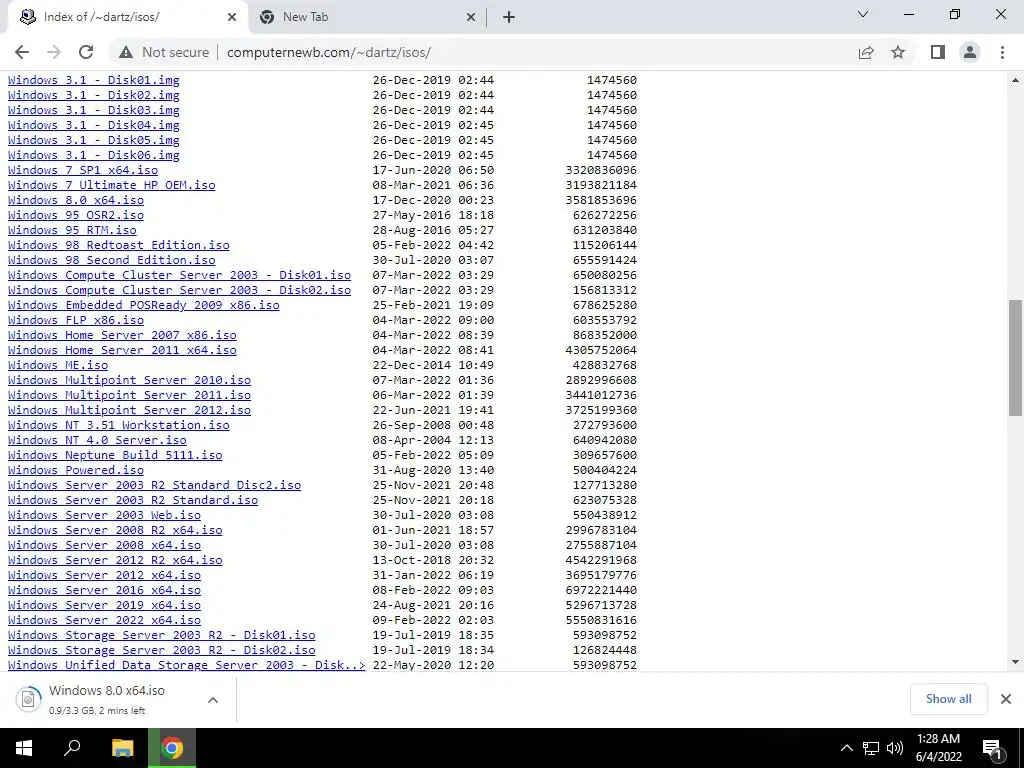1024x768 pixels.
Task: Go back to the previous page
Action: [x=22, y=52]
